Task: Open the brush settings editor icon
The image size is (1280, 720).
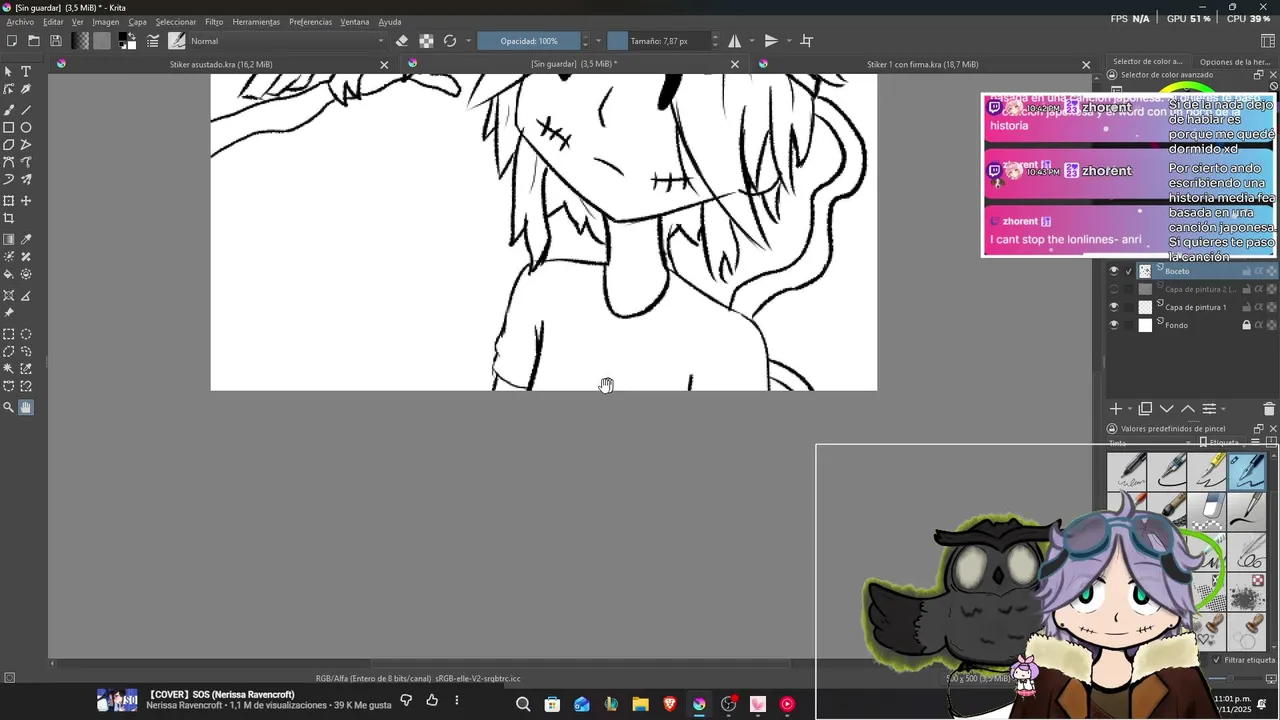Action: coord(153,41)
